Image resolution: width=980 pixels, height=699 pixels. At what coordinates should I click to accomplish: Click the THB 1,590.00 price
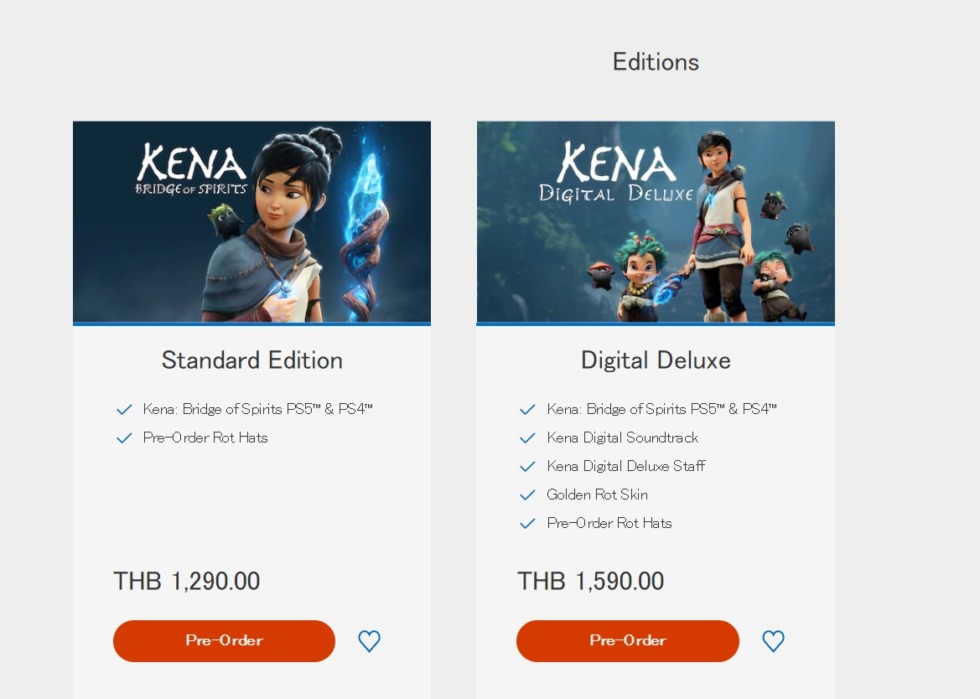591,581
